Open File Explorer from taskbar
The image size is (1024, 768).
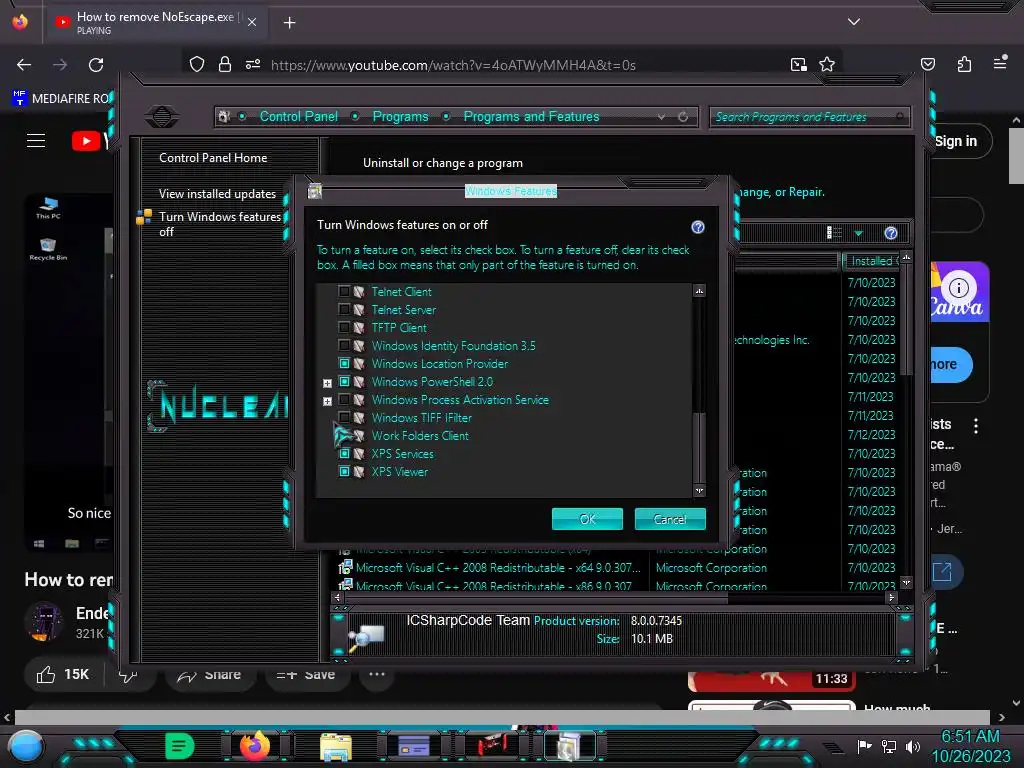point(336,748)
